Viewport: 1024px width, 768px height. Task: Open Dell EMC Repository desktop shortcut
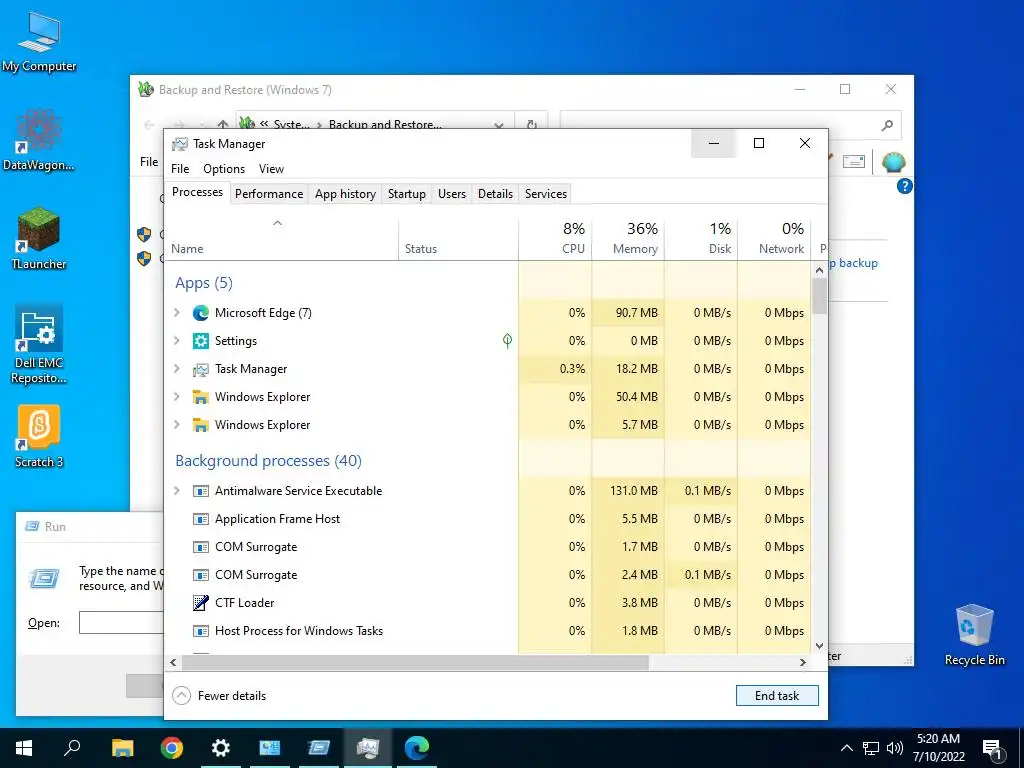[x=39, y=344]
